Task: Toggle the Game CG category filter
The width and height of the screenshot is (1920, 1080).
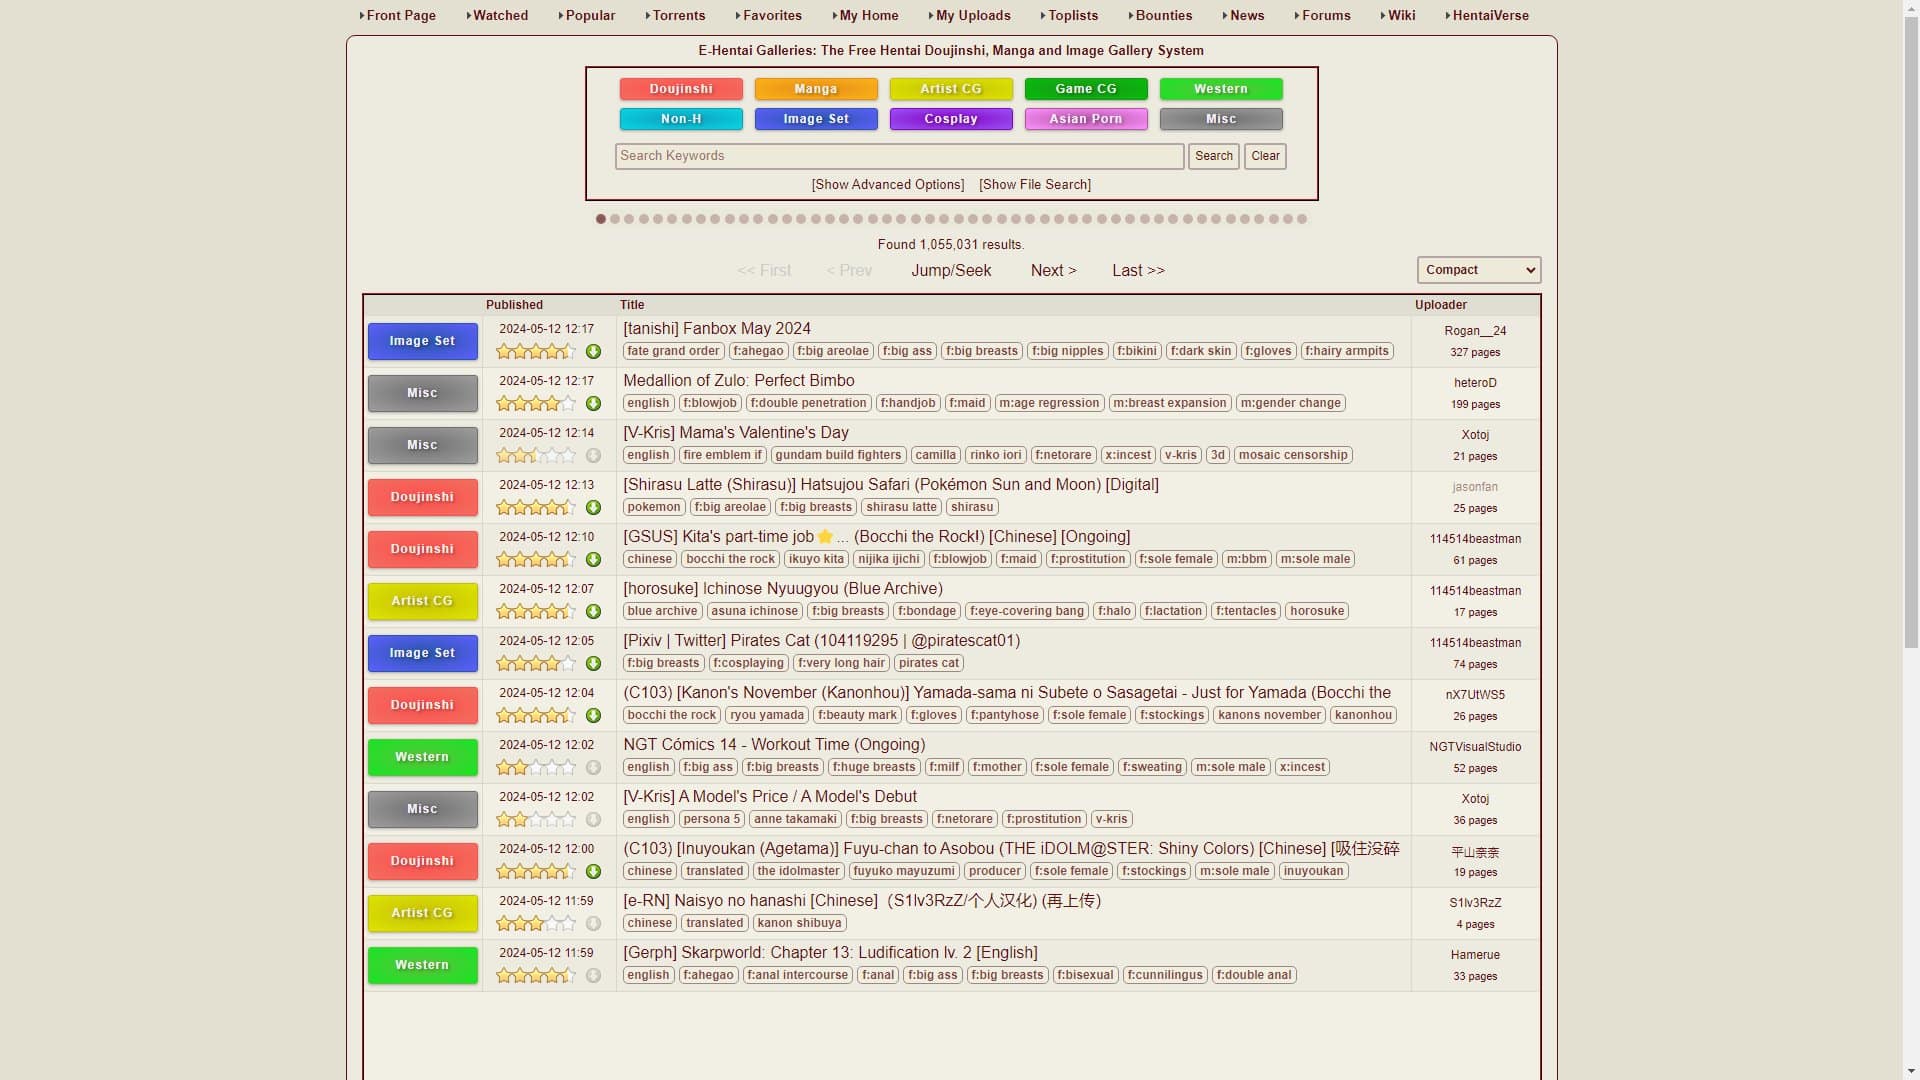Action: pyautogui.click(x=1086, y=89)
